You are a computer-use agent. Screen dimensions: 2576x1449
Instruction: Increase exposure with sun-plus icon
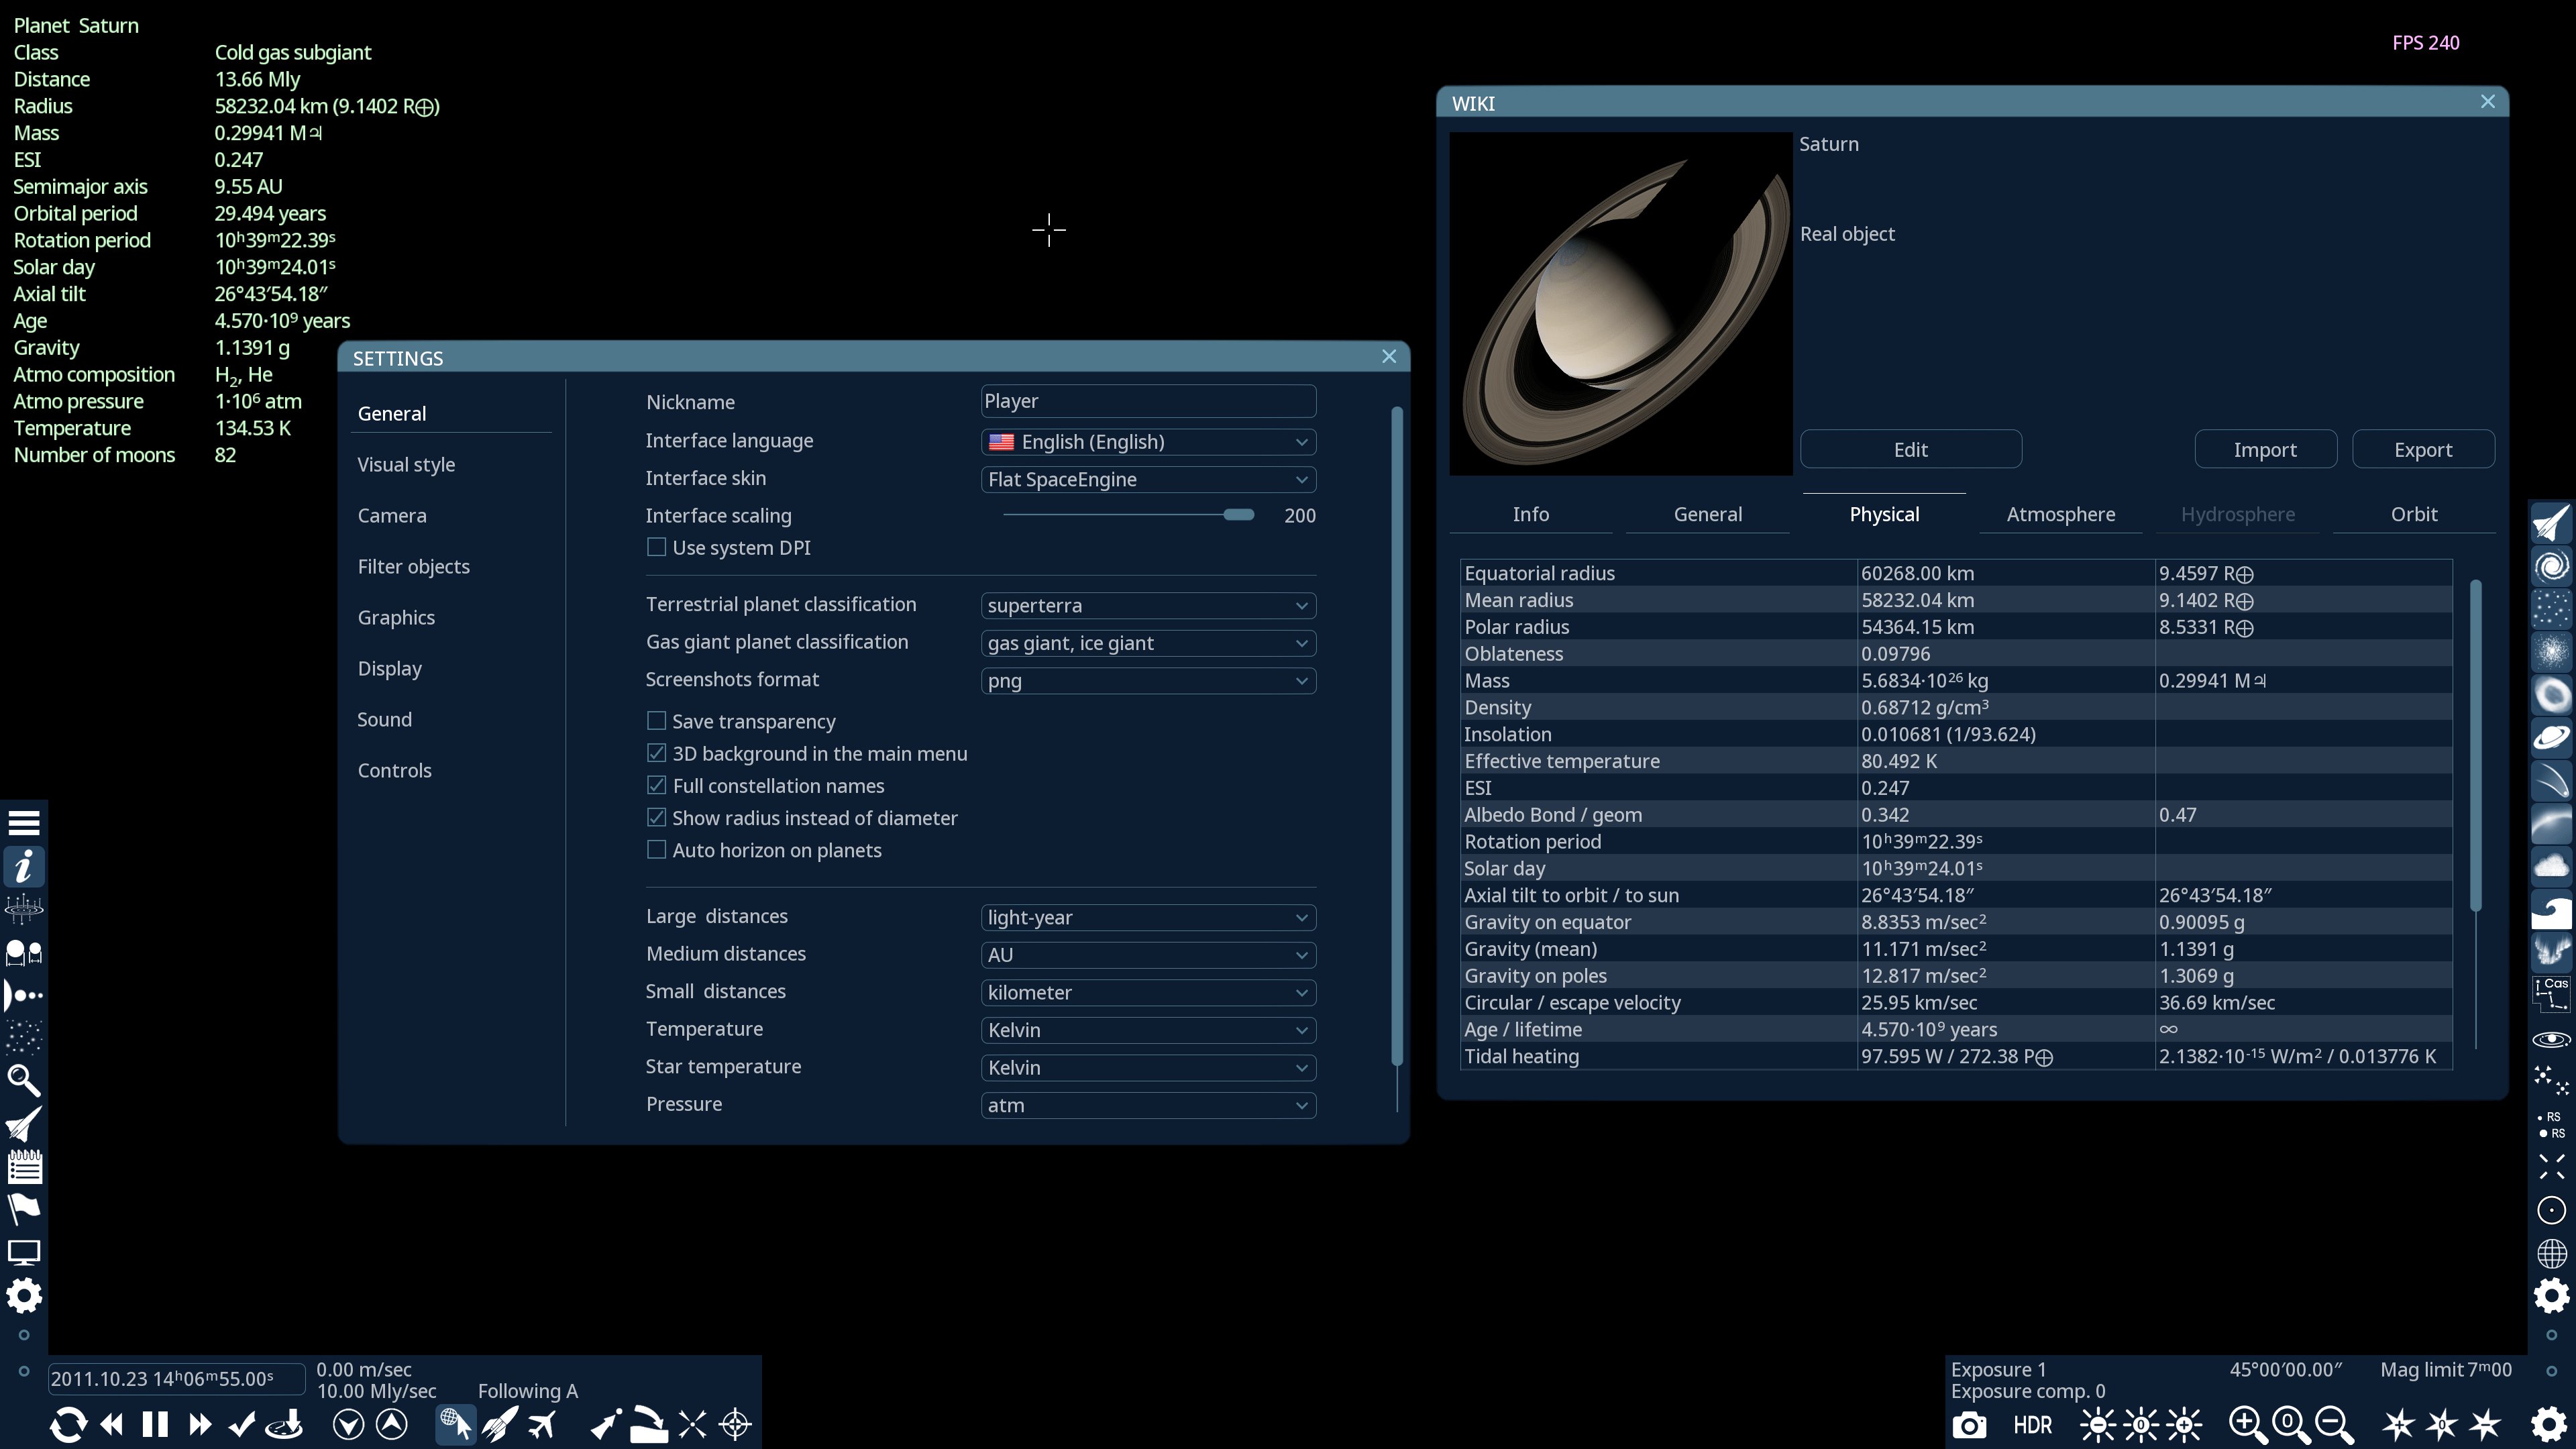(2185, 1424)
